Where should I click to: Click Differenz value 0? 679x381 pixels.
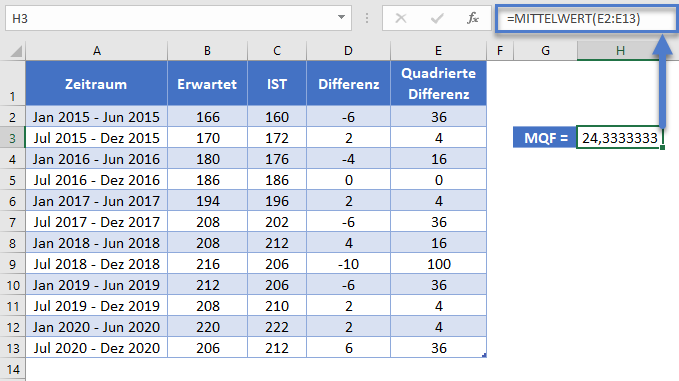tap(348, 180)
